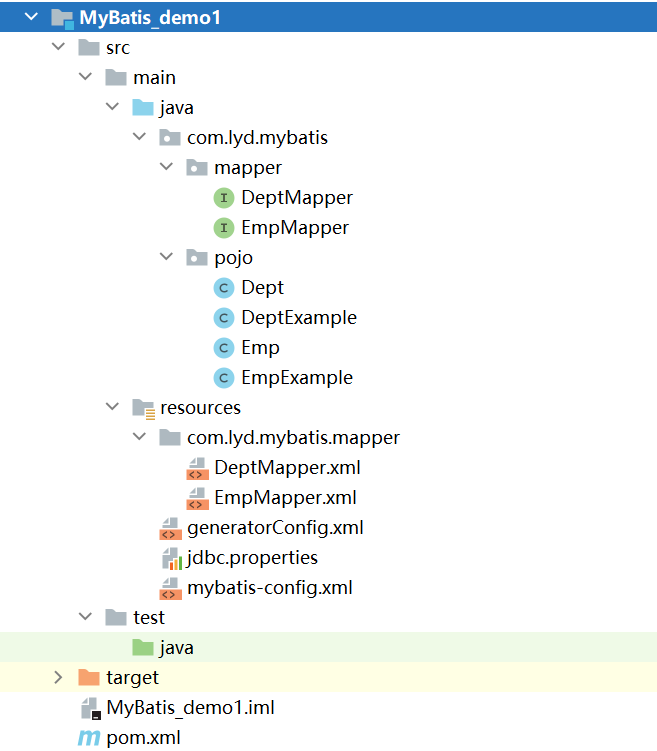
Task: Select the pom.xml file name
Action: [143, 738]
